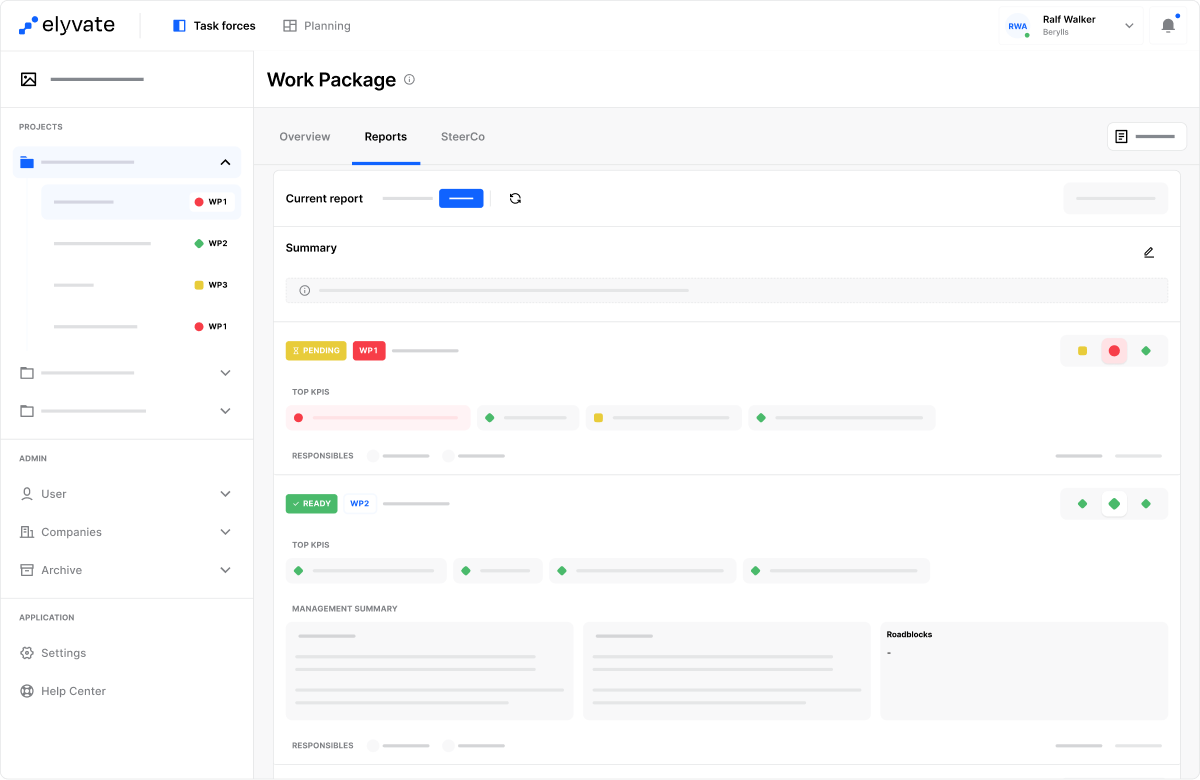Click the Work Package info icon
The image size is (1200, 780).
(x=409, y=80)
